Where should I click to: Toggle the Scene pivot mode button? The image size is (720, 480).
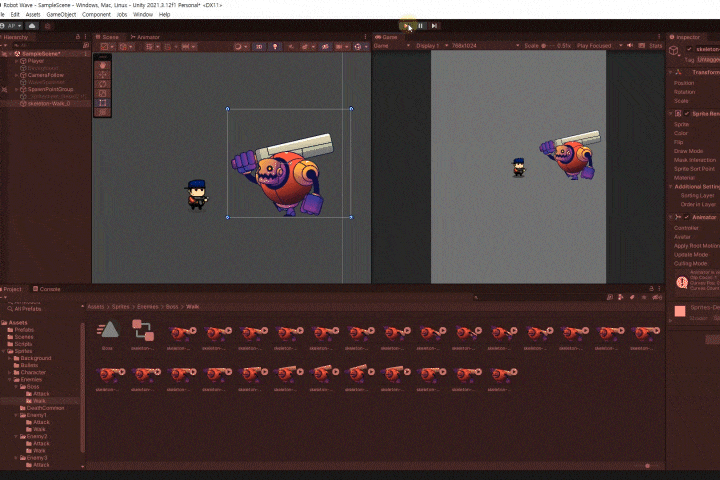(107, 46)
